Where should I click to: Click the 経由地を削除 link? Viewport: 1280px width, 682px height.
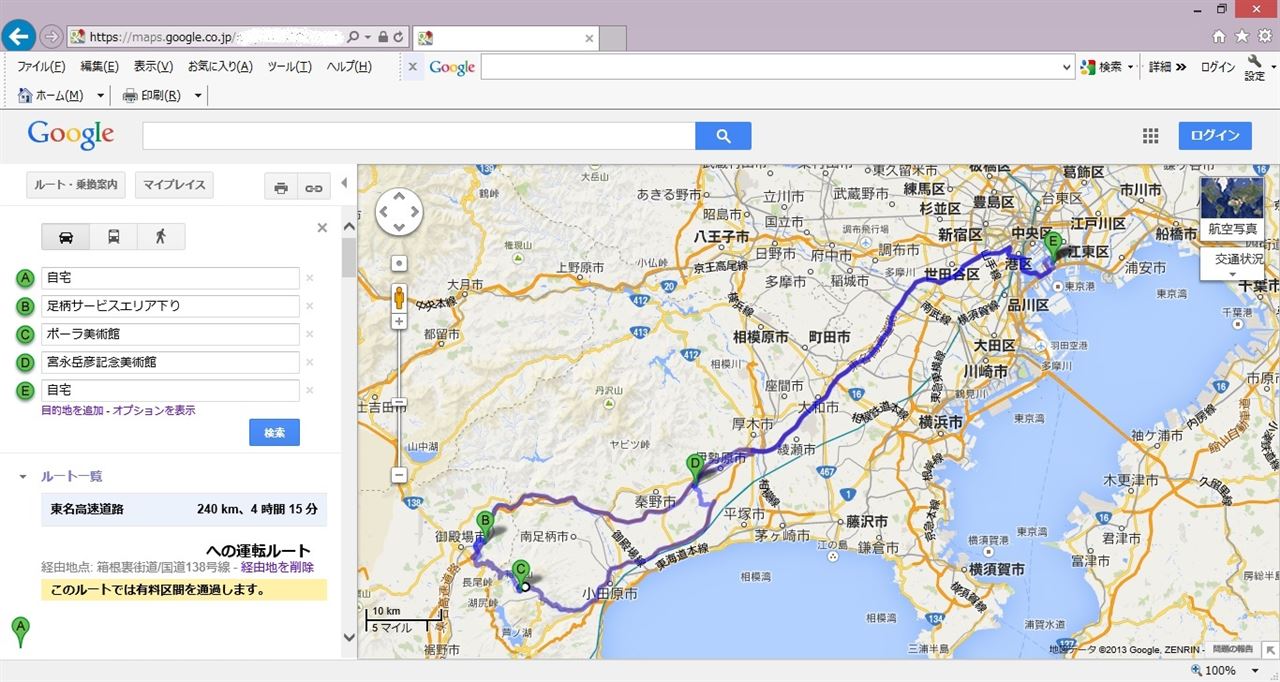pos(277,567)
